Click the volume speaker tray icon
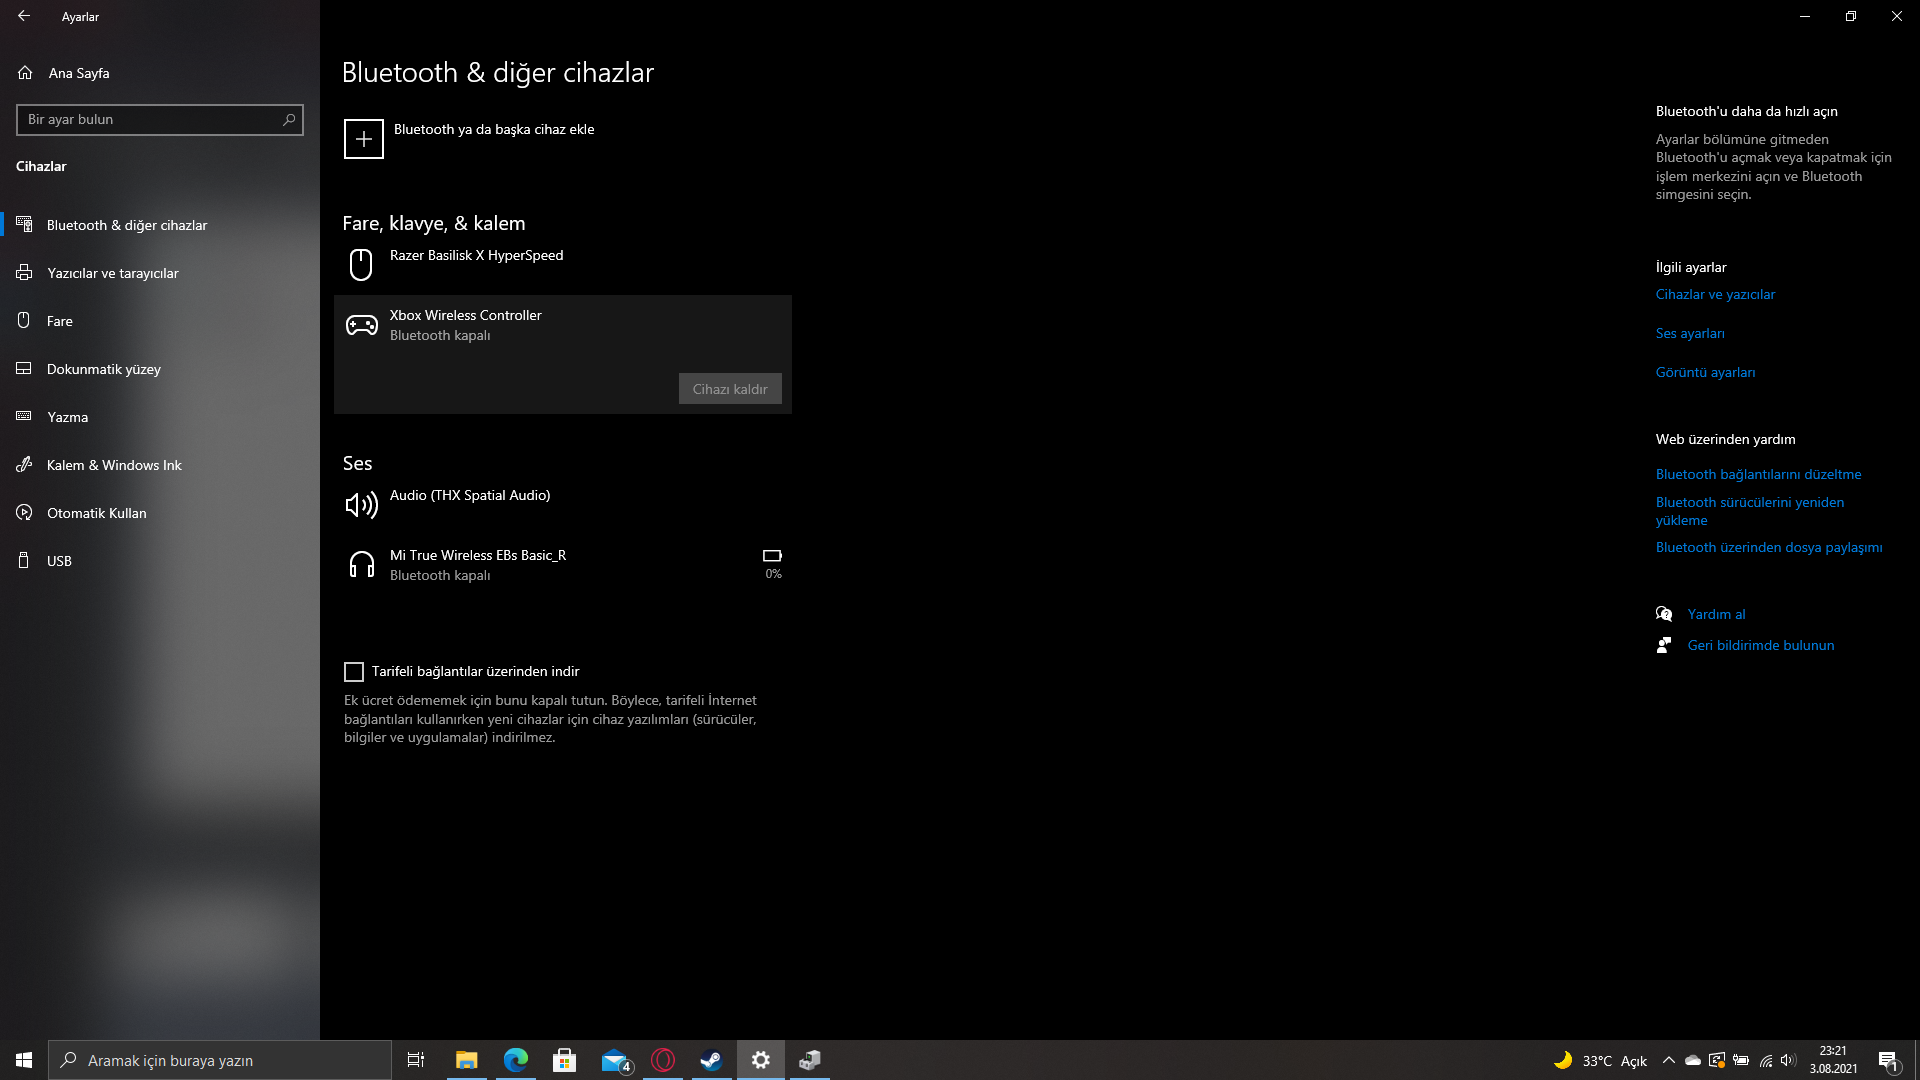The height and width of the screenshot is (1080, 1920). click(1789, 1060)
